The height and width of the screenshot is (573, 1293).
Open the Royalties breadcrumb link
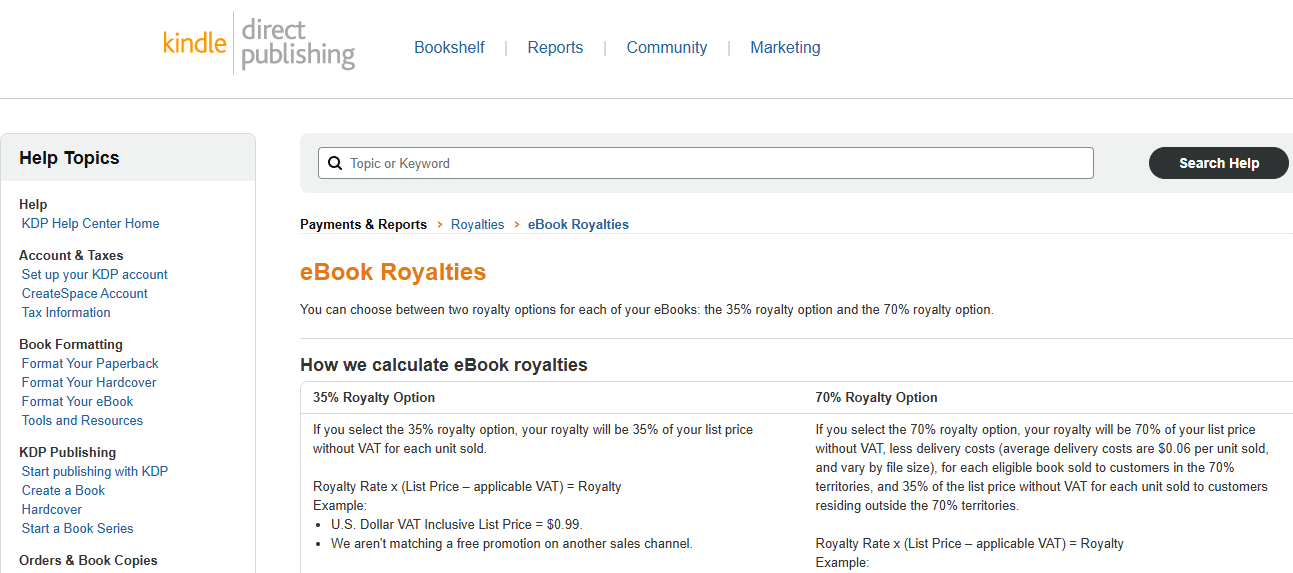pyautogui.click(x=477, y=224)
